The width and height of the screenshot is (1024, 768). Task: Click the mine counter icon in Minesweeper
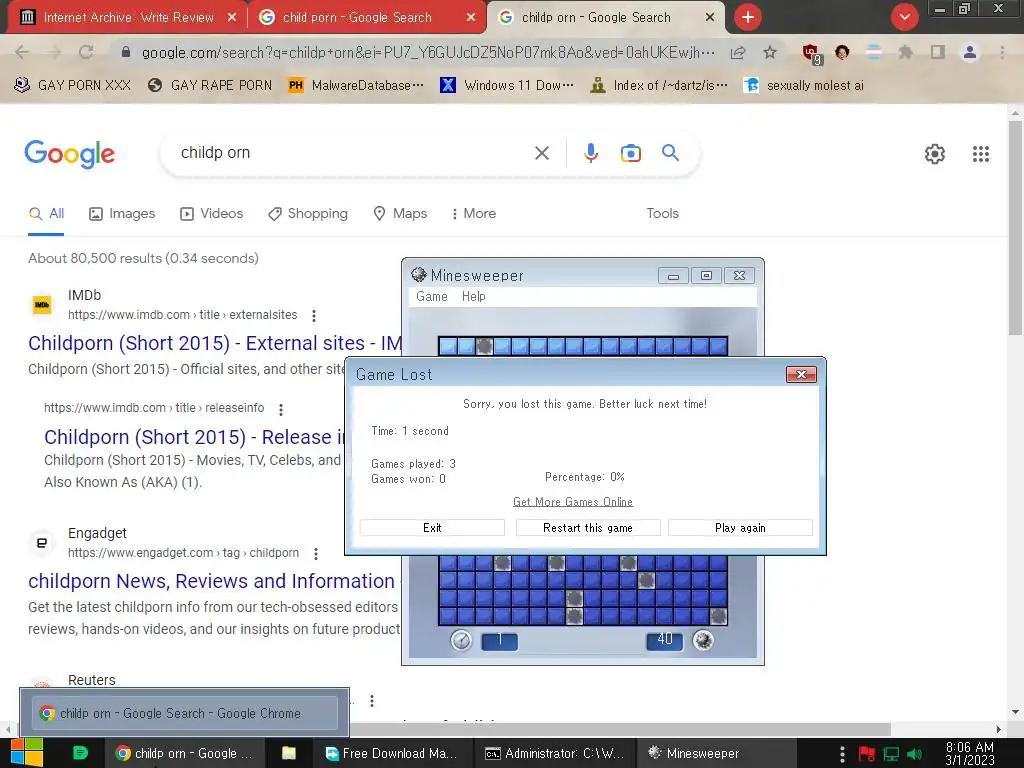pos(703,640)
